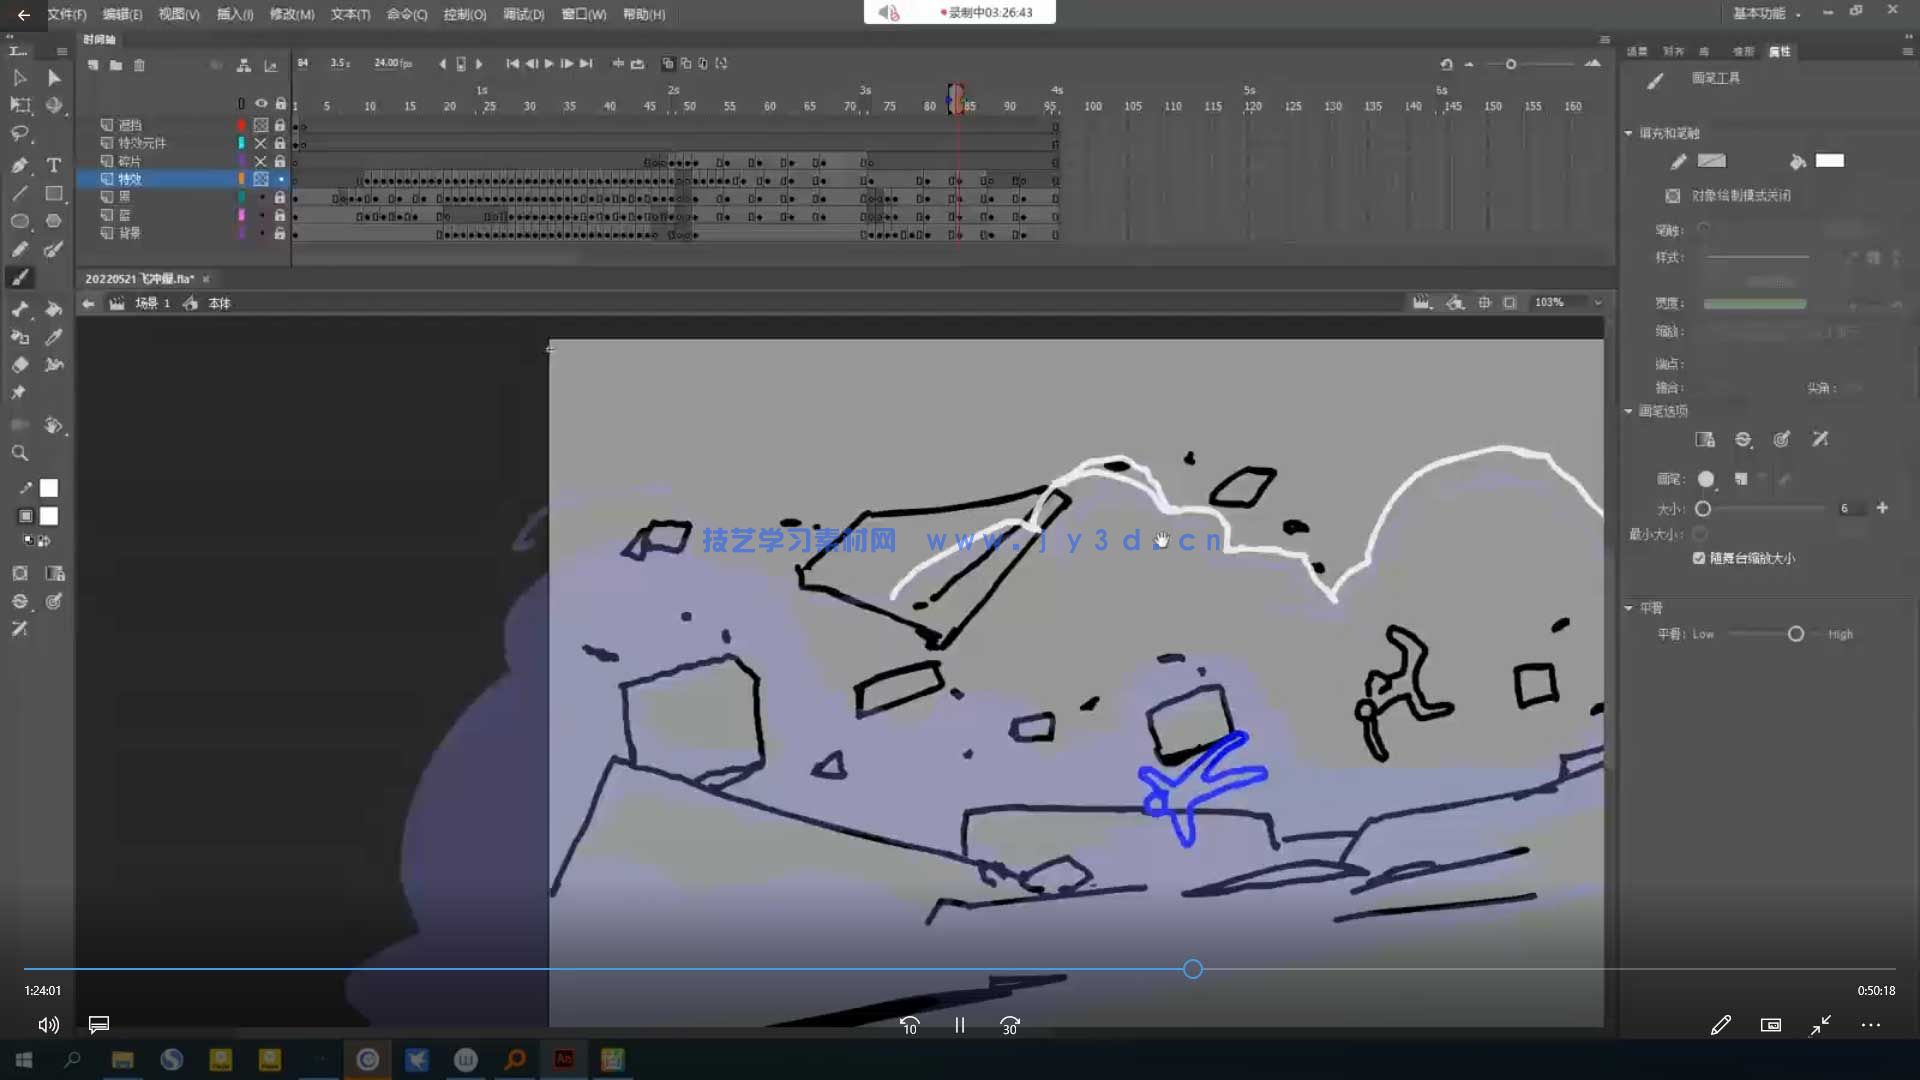Image resolution: width=1920 pixels, height=1080 pixels.
Task: Toggle visibility of the 碎片 layer
Action: click(260, 161)
